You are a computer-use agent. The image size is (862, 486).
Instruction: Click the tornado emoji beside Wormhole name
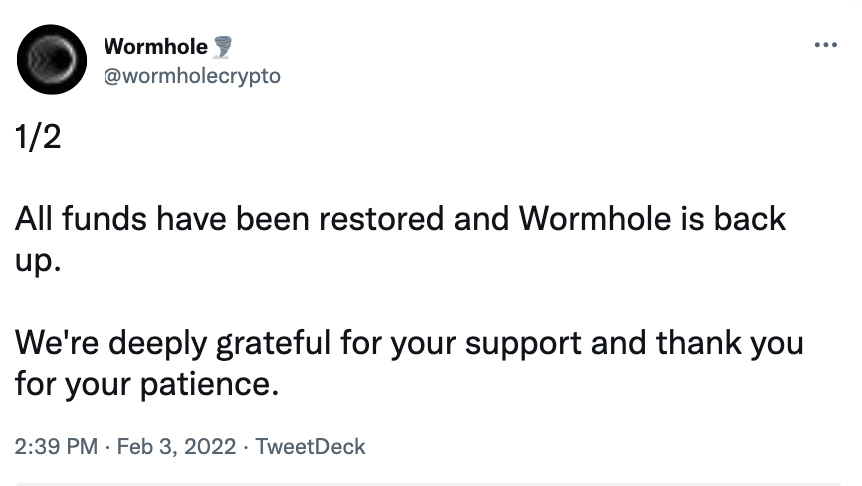(224, 47)
